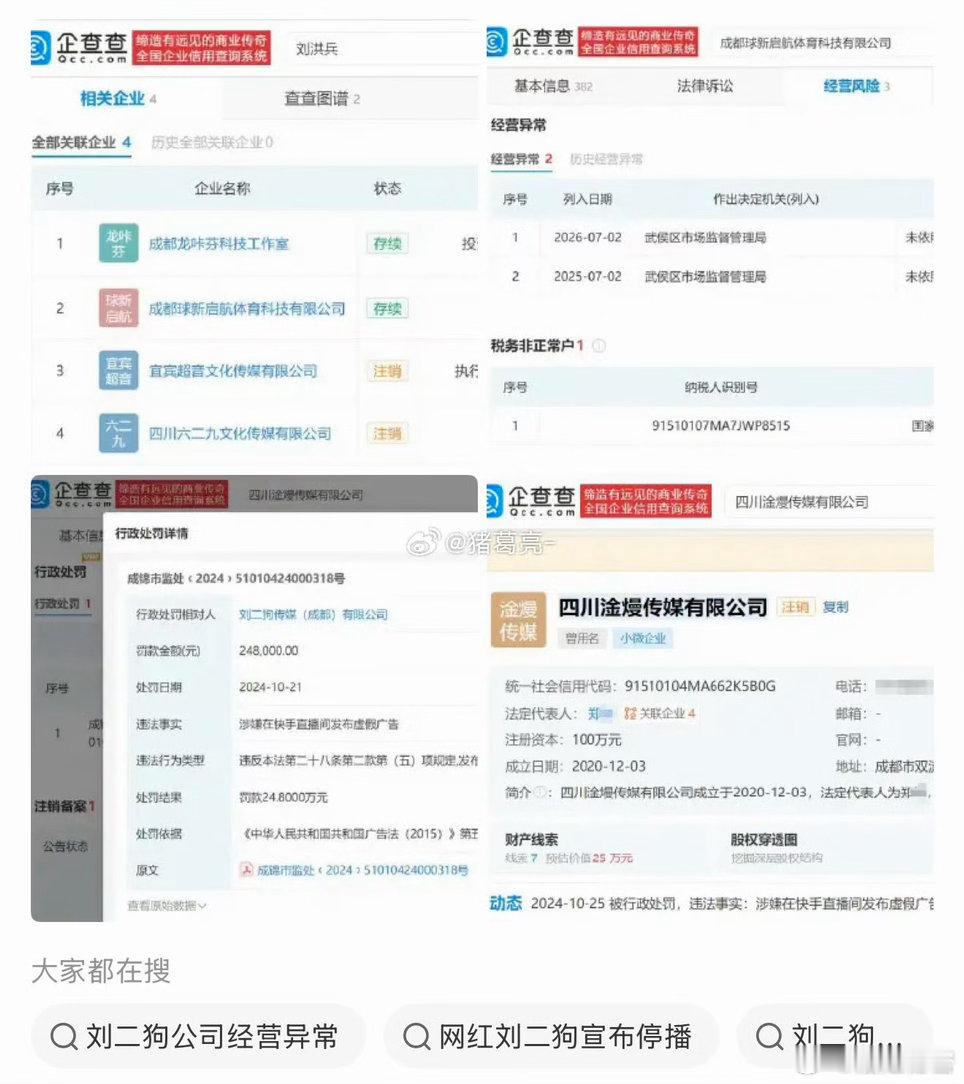This screenshot has width=964, height=1084.
Task: Open the 法律诉讼 tab
Action: click(x=705, y=86)
